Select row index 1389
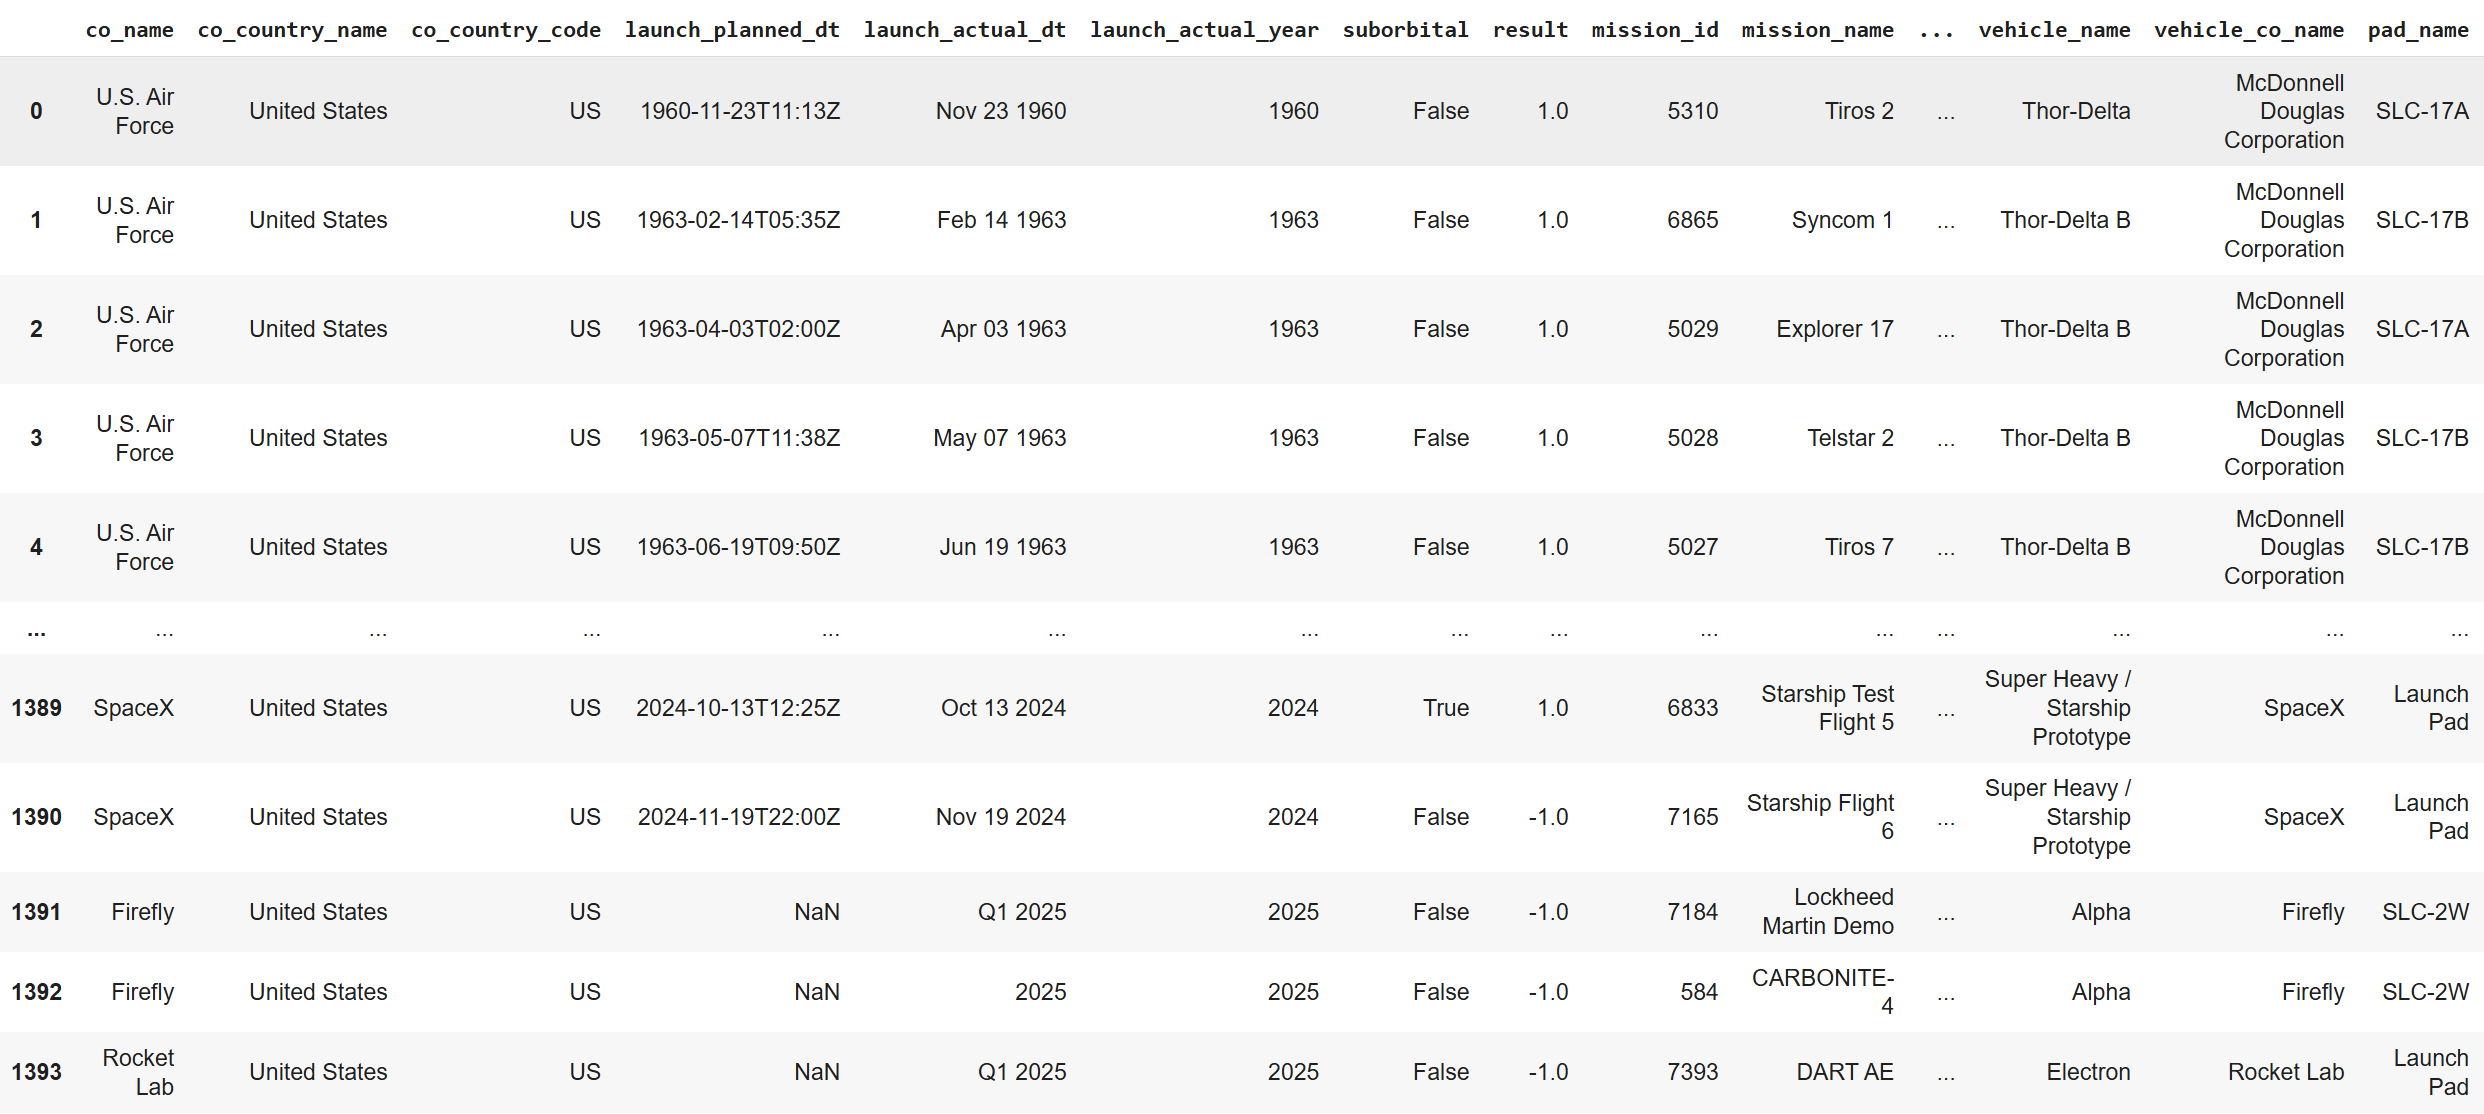The image size is (2484, 1114). [x=36, y=708]
